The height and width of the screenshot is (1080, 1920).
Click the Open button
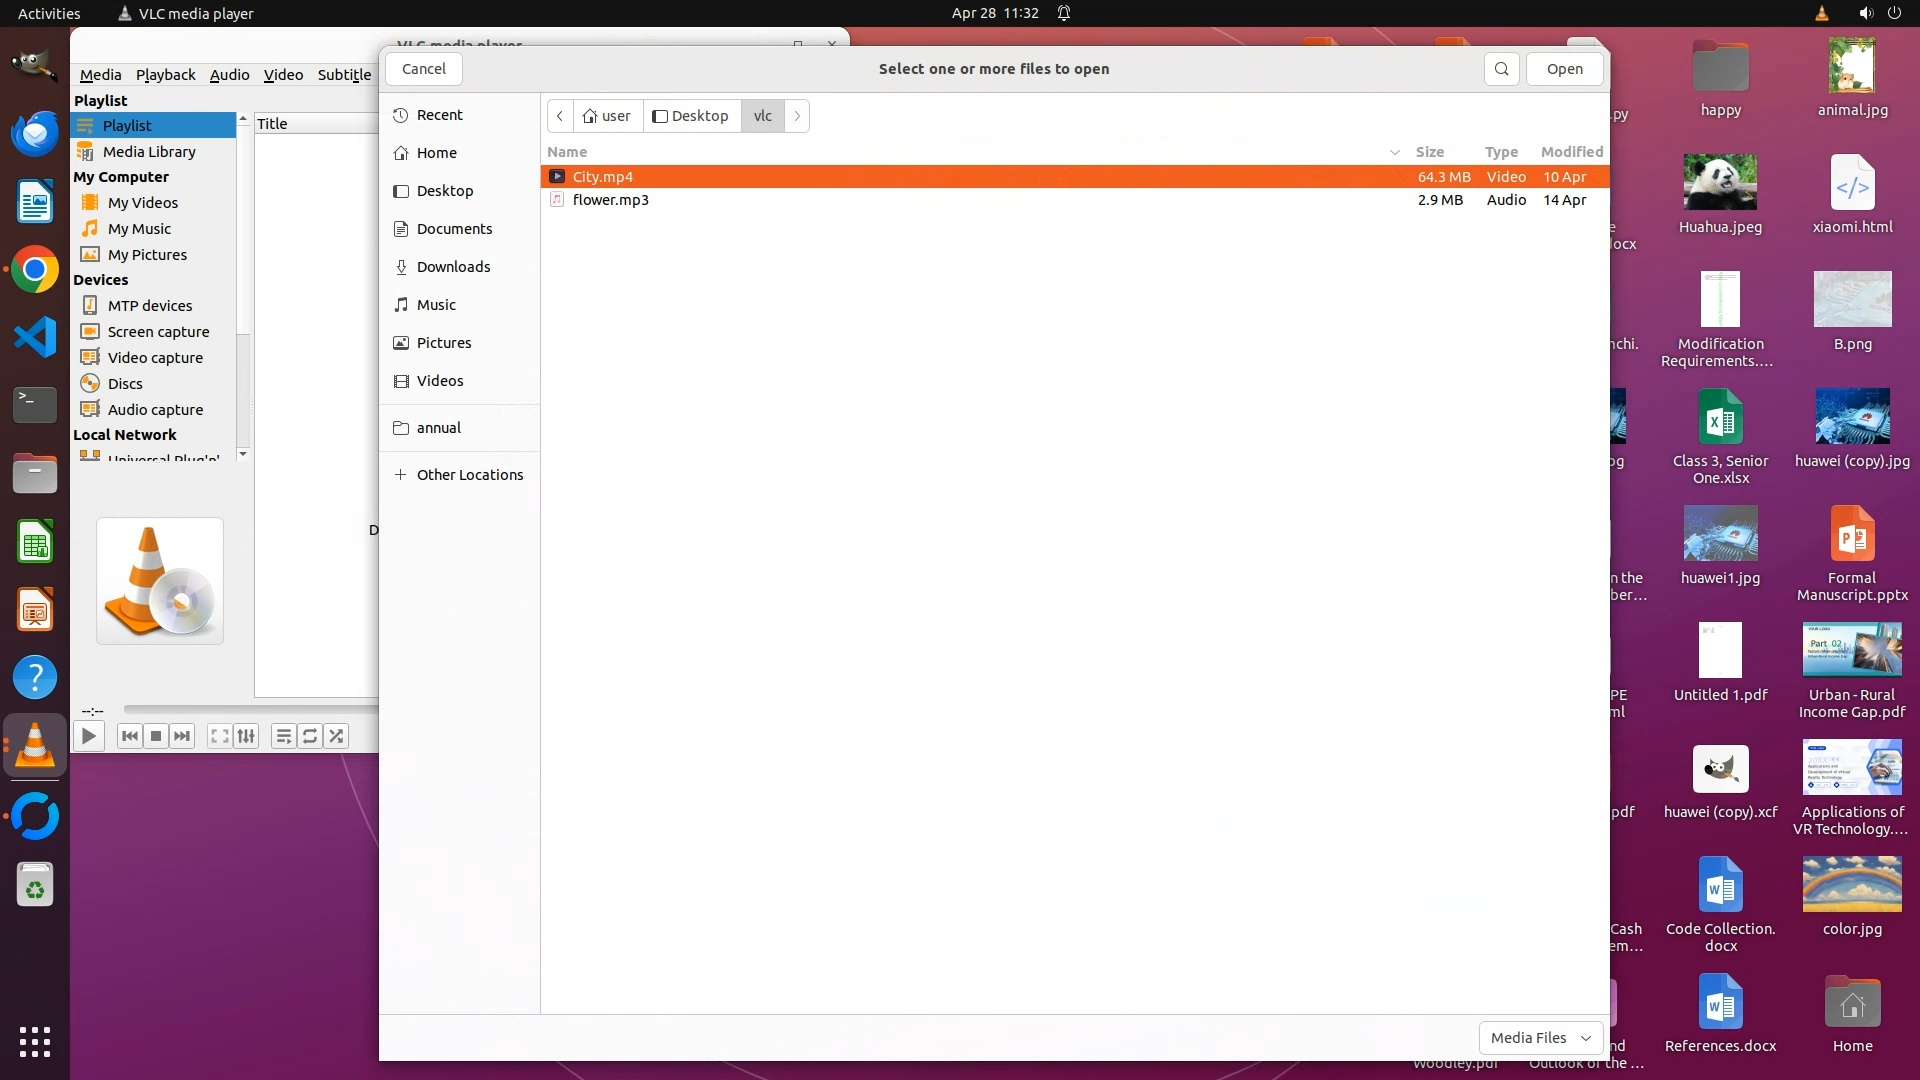1564,69
